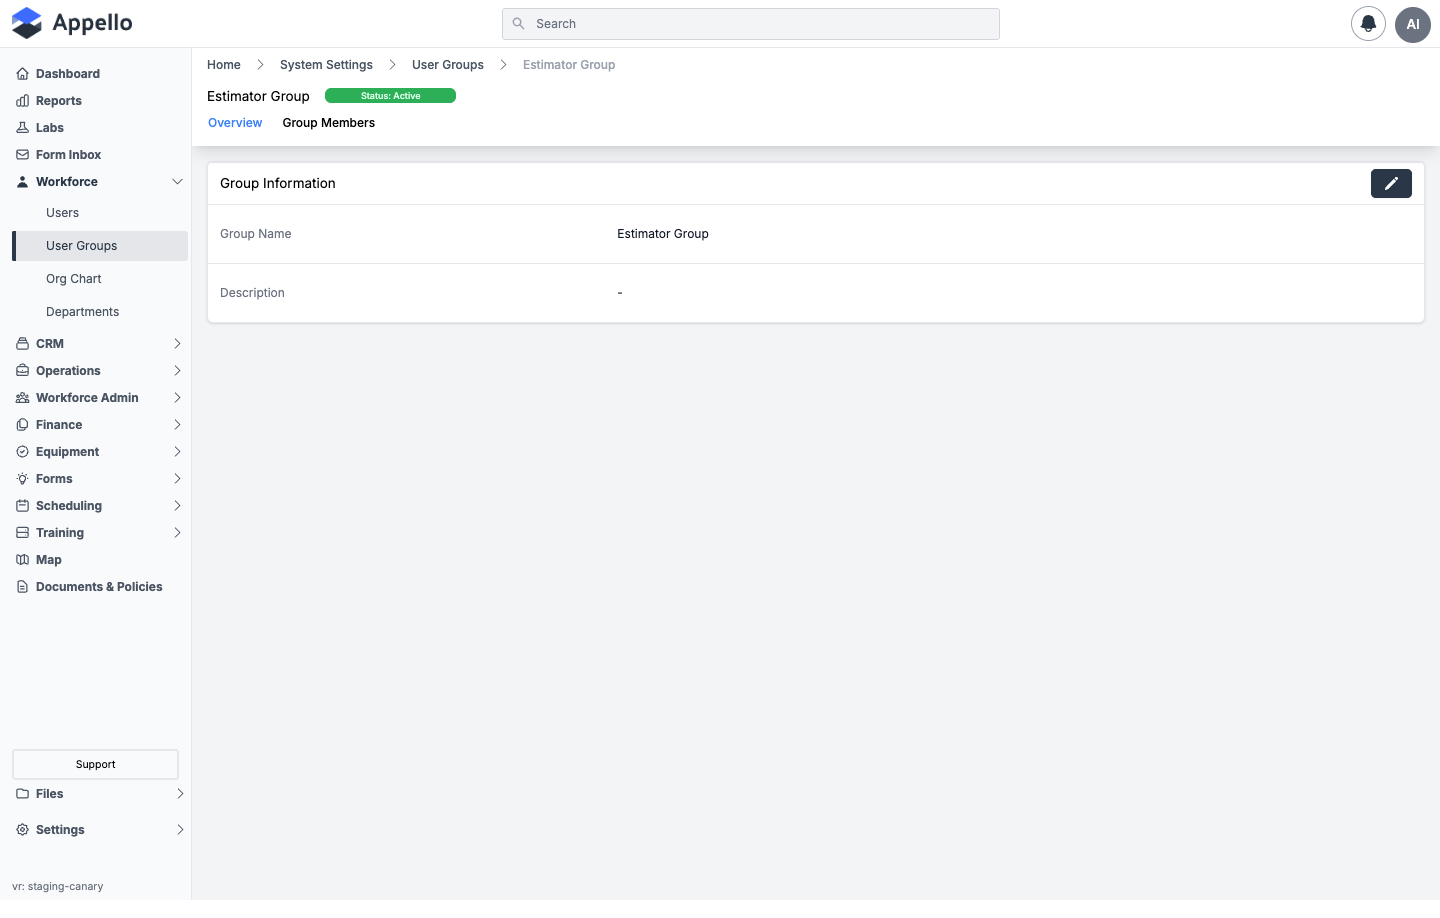Click the Dashboard home icon
The height and width of the screenshot is (918, 1440).
[x=22, y=74]
